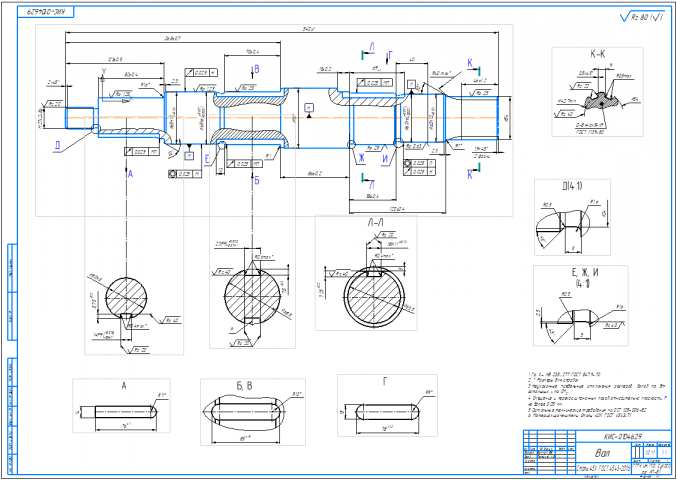
Task: Select the hatched circle of section Л-Л
Action: tap(375, 296)
